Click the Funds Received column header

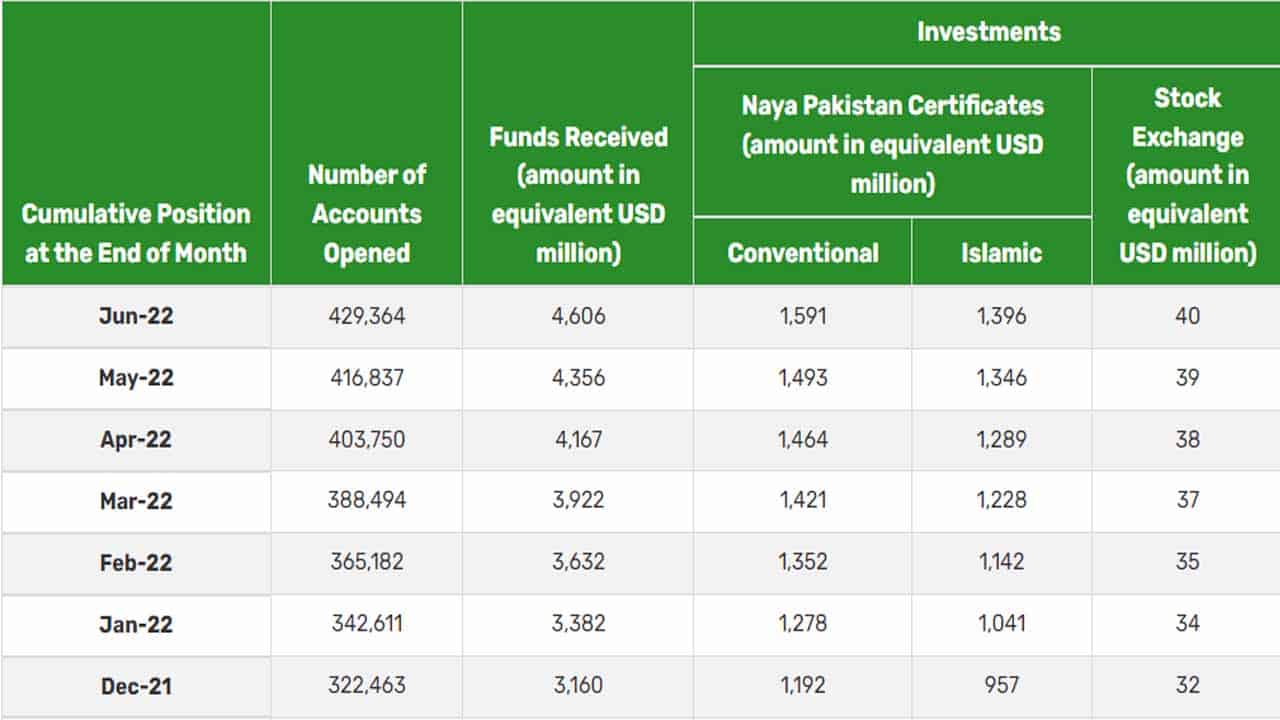click(x=578, y=195)
